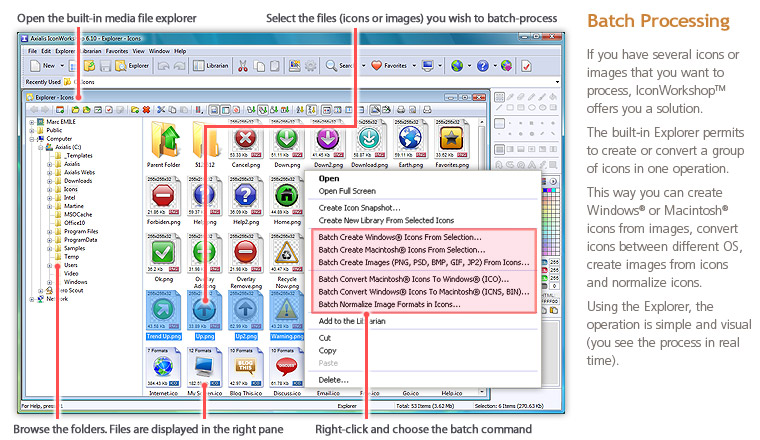Viewport: 760px width, 440px height.
Task: Click the scissors icon in Explorer window toolbar
Action: pos(162,110)
